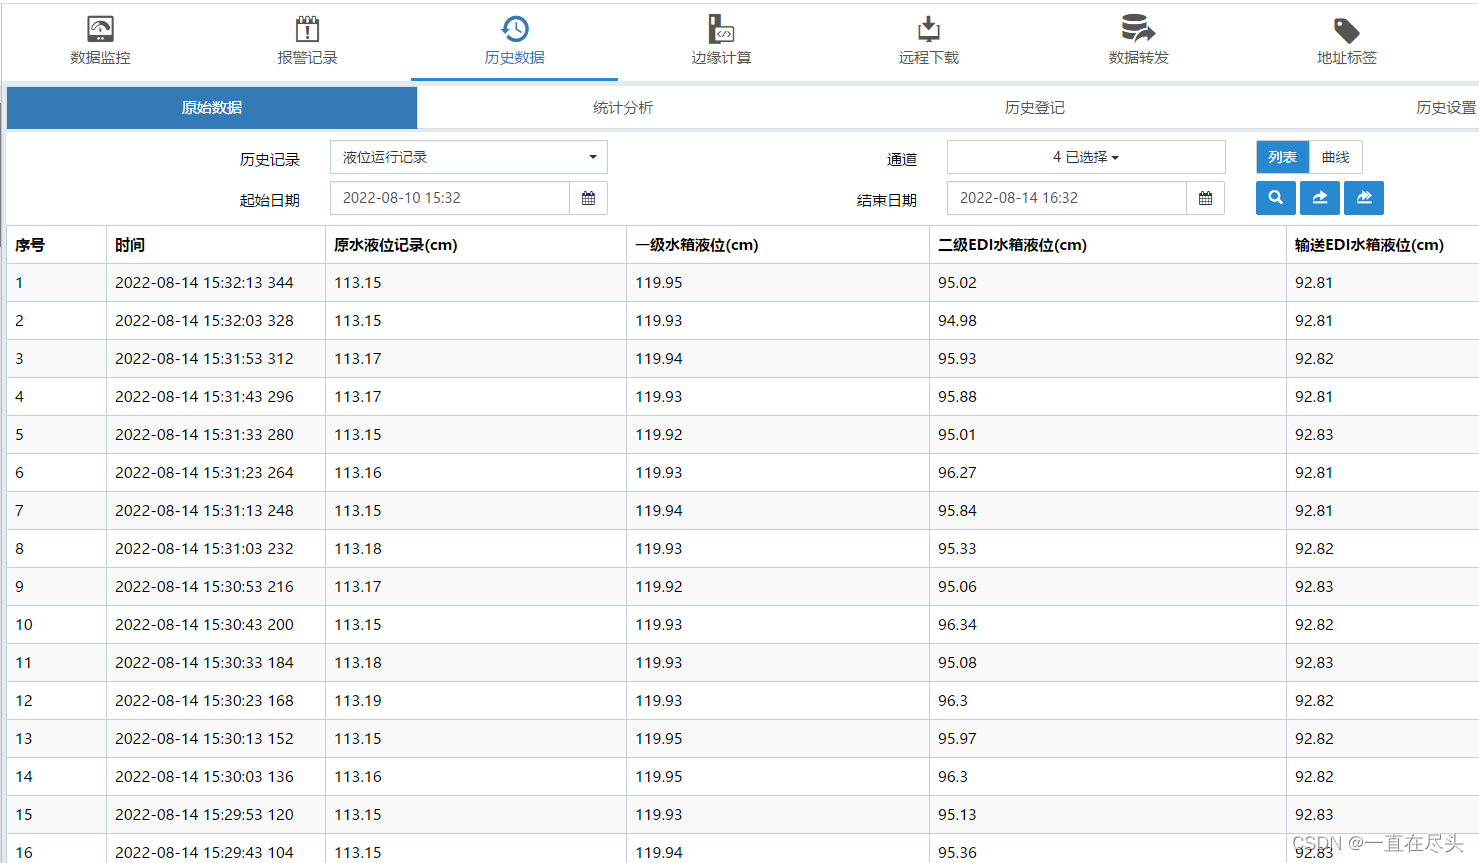Click the value 95.08 in row 11
This screenshot has height=863, width=1479.
click(957, 663)
